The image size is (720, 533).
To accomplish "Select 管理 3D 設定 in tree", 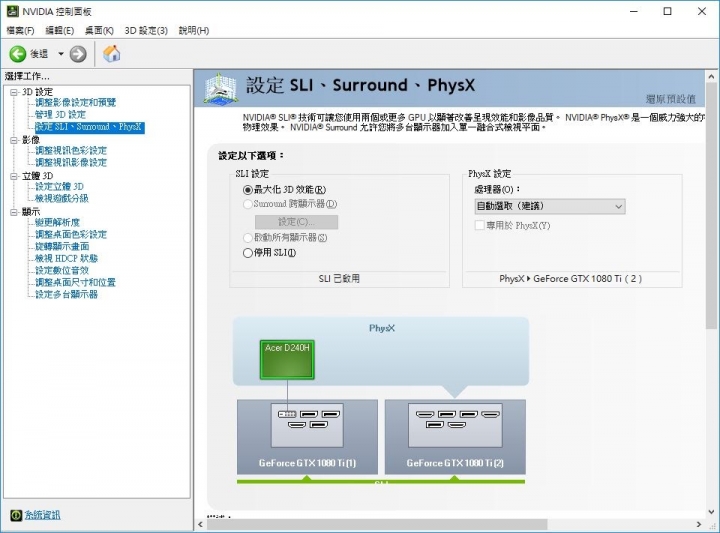I will (61, 114).
